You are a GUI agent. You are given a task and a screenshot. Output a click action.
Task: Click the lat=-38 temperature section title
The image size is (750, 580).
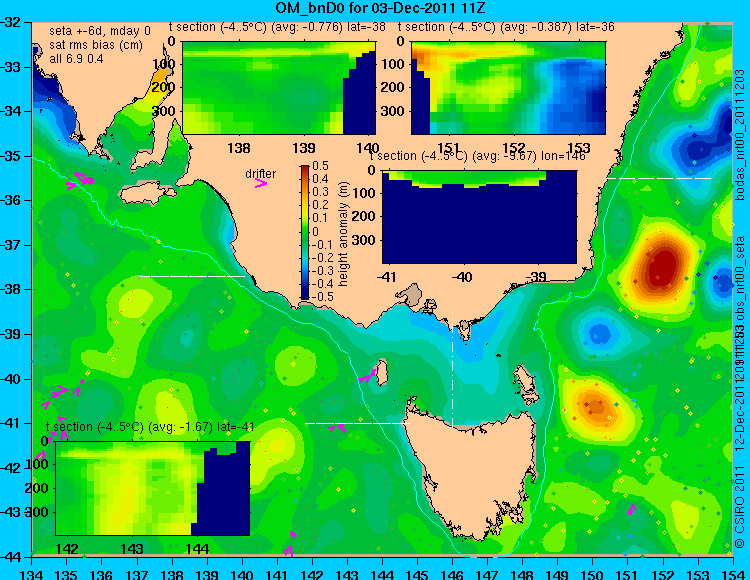click(277, 27)
